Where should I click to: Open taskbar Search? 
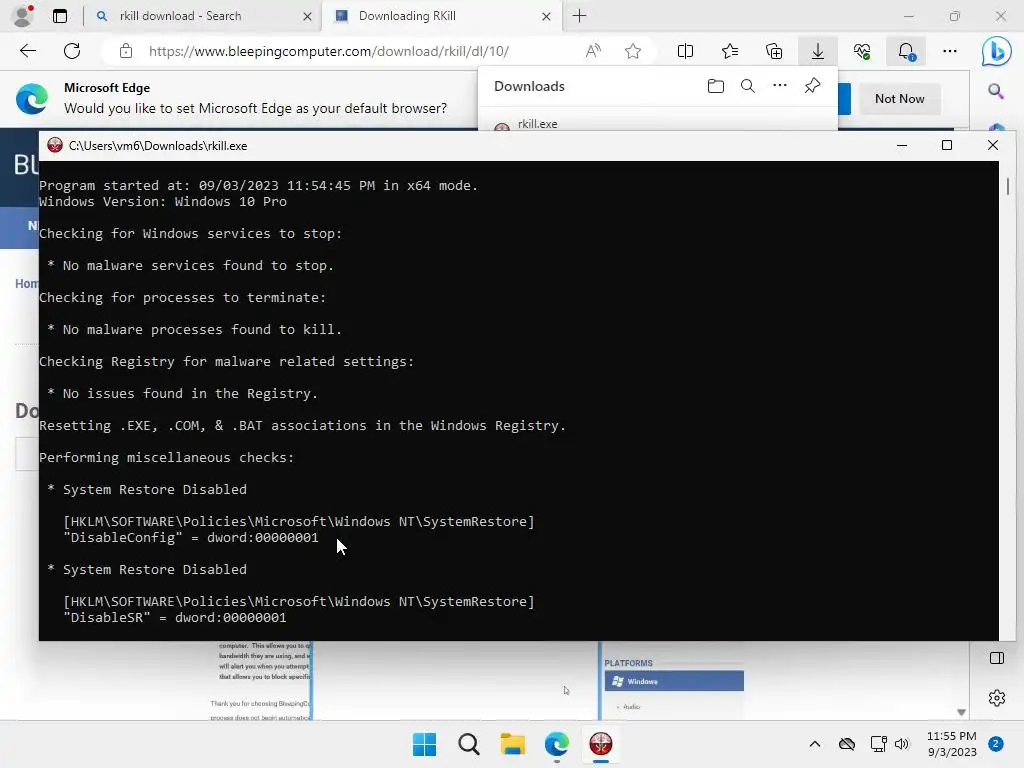[468, 744]
